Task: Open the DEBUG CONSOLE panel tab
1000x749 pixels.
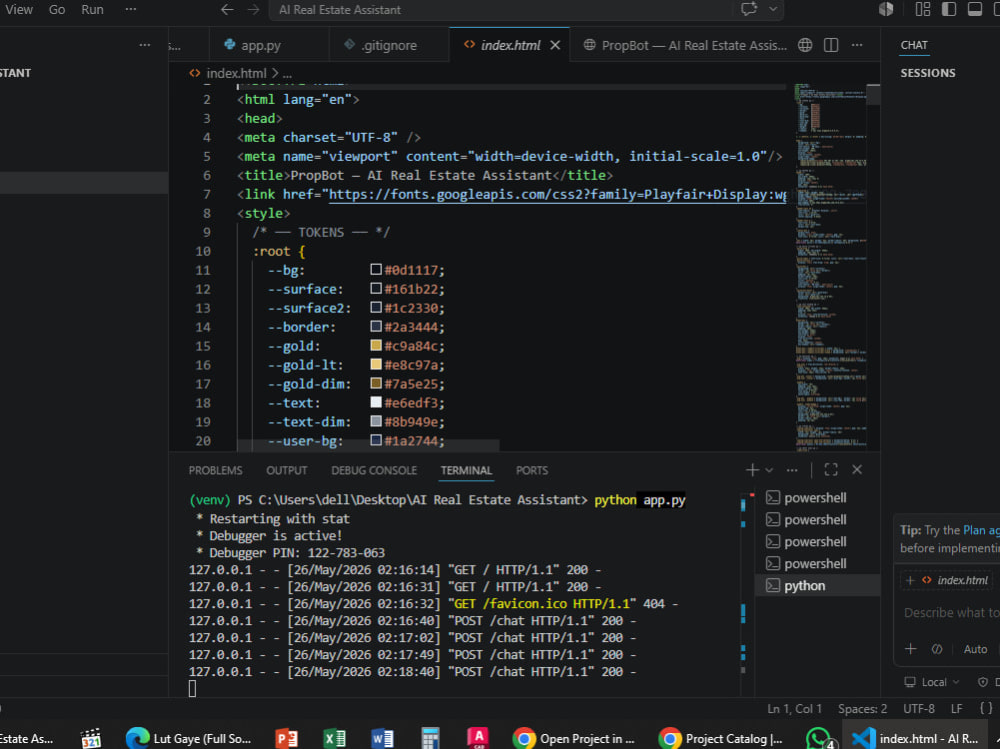Action: (x=374, y=470)
